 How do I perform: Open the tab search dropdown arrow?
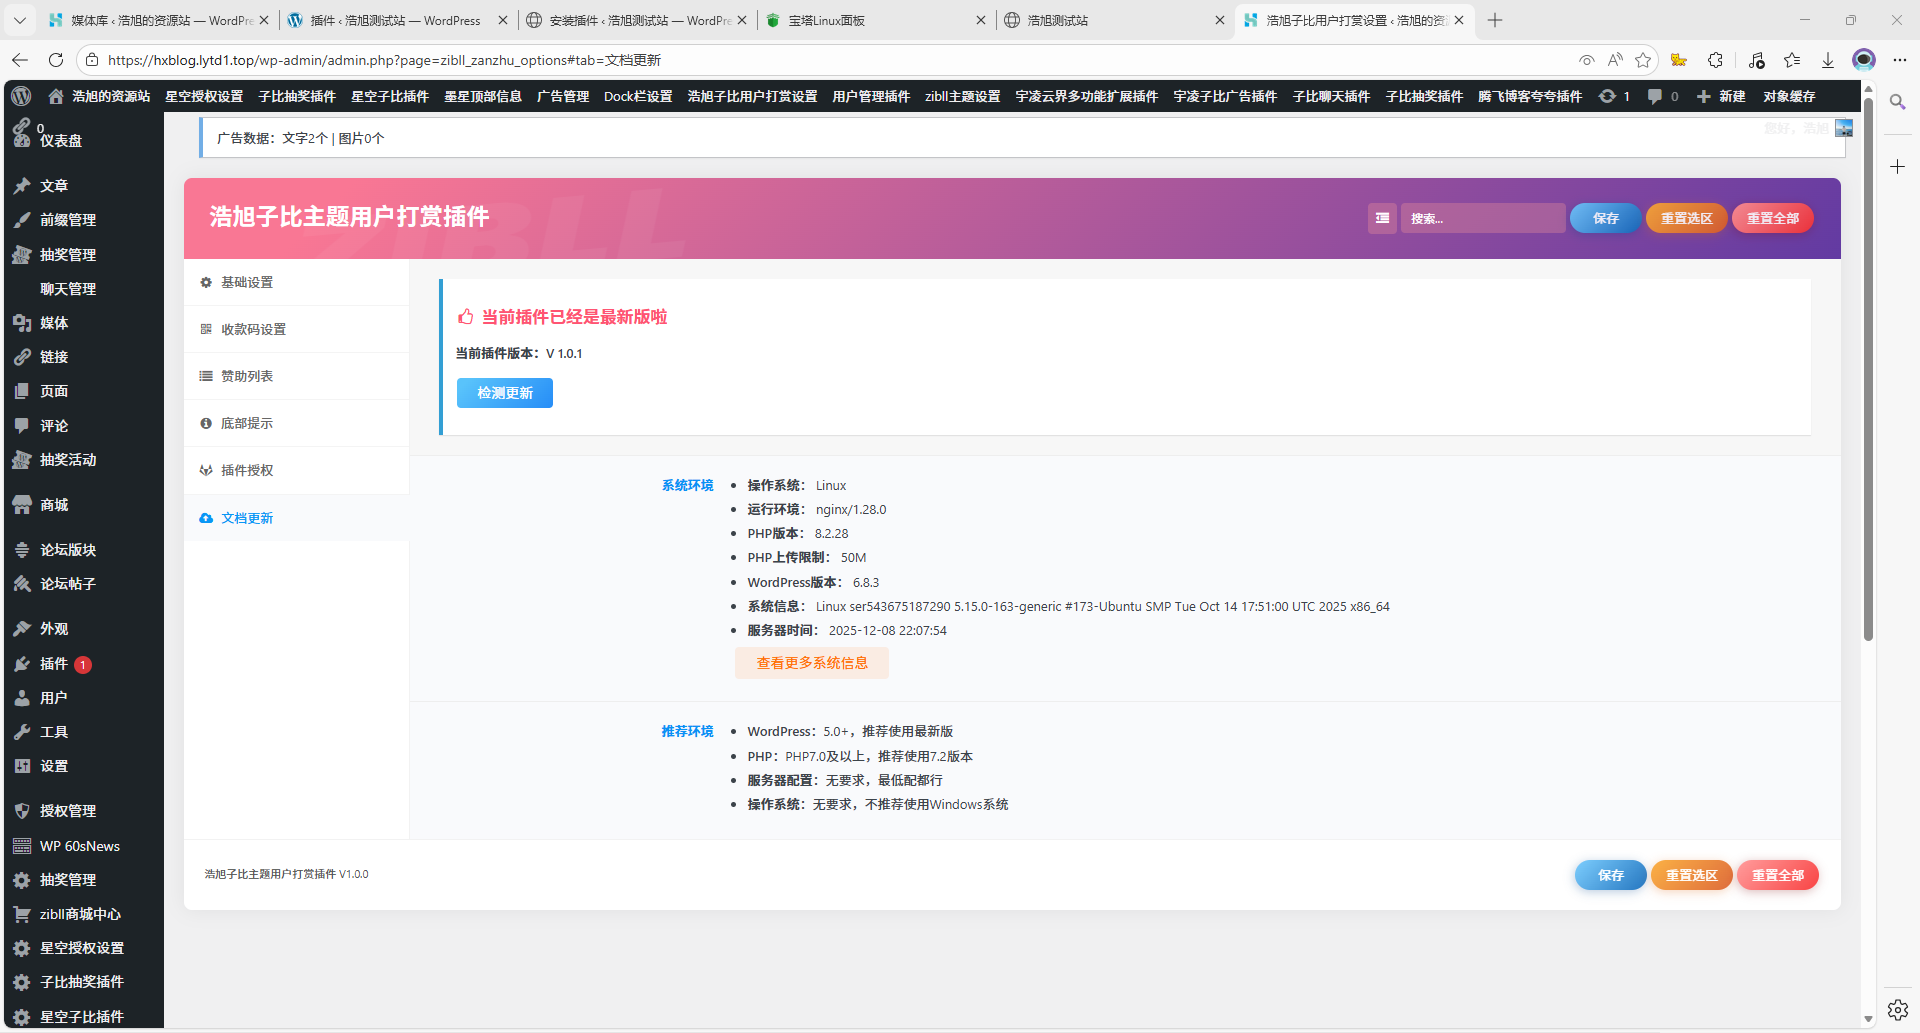pyautogui.click(x=20, y=20)
